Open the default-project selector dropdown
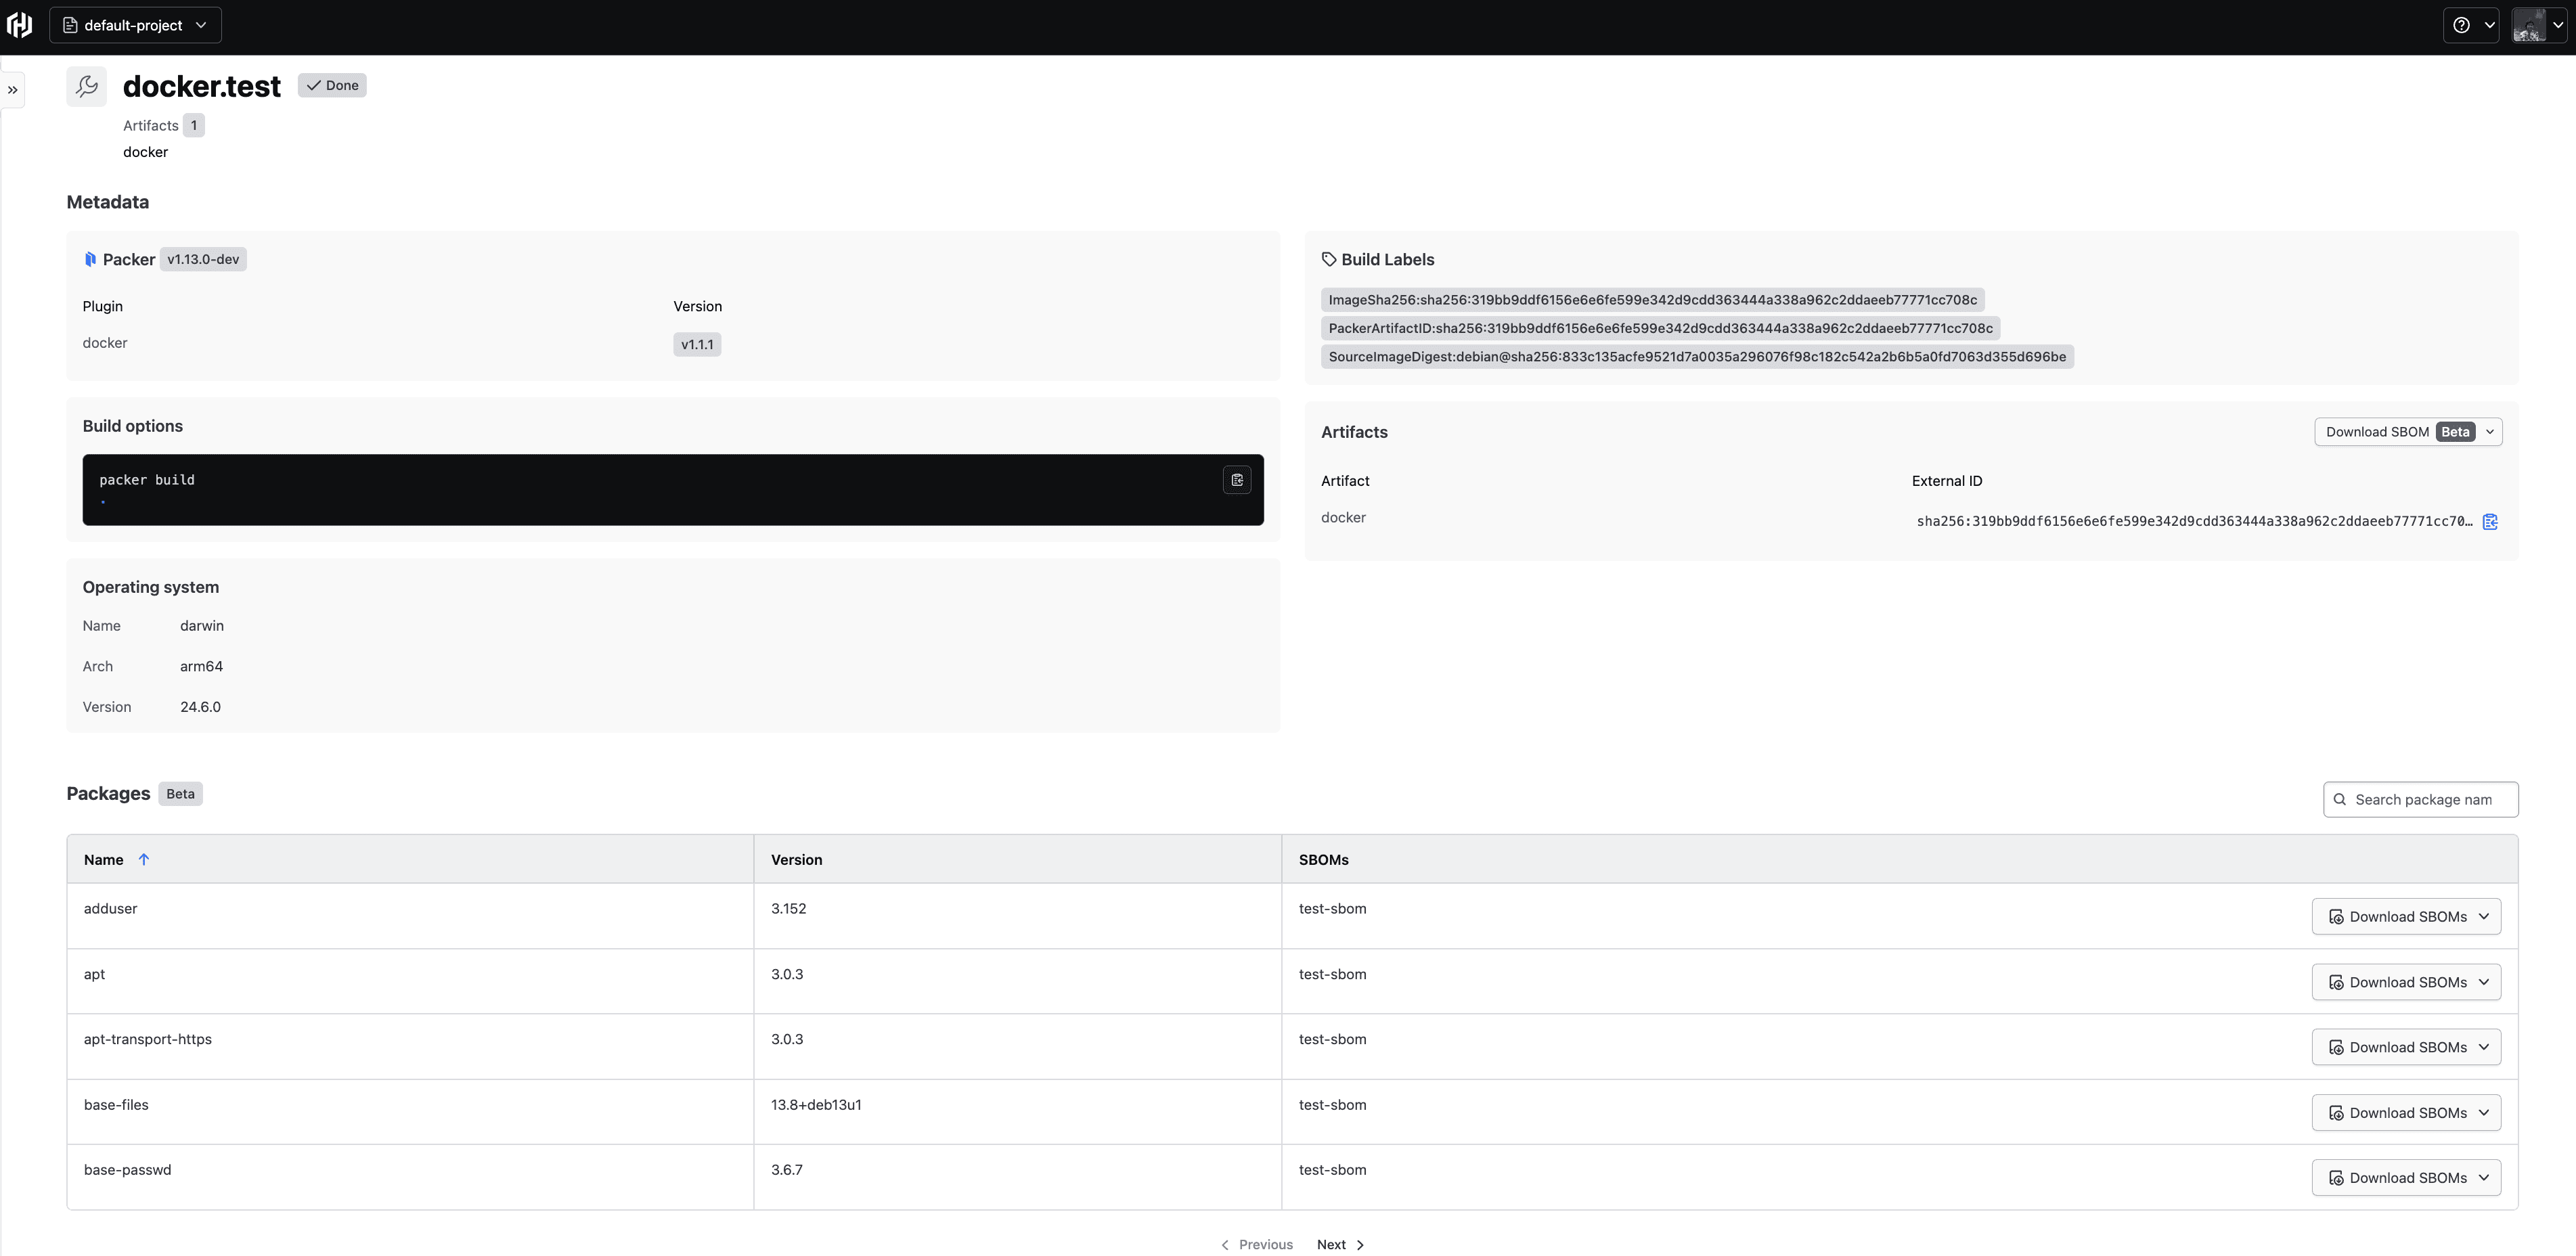Image resolution: width=2576 pixels, height=1256 pixels. click(x=135, y=24)
